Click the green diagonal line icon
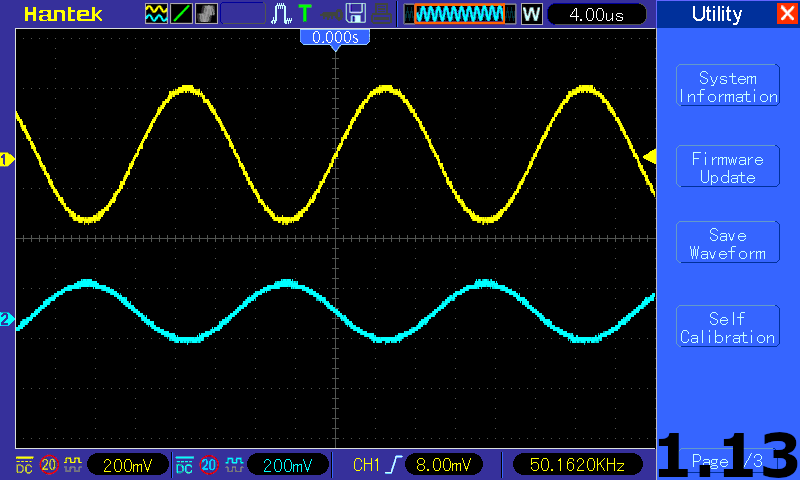The image size is (800, 480). pos(181,14)
